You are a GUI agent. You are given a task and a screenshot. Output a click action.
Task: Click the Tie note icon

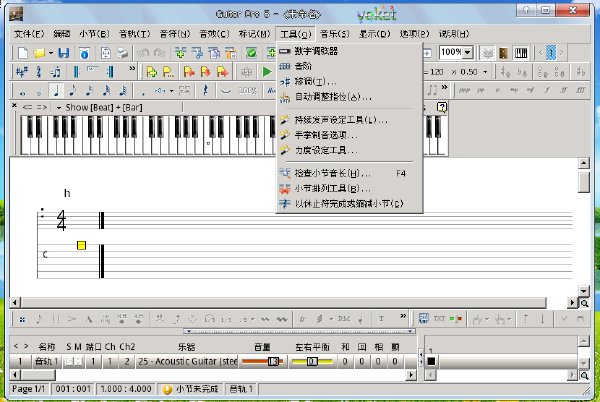click(226, 91)
